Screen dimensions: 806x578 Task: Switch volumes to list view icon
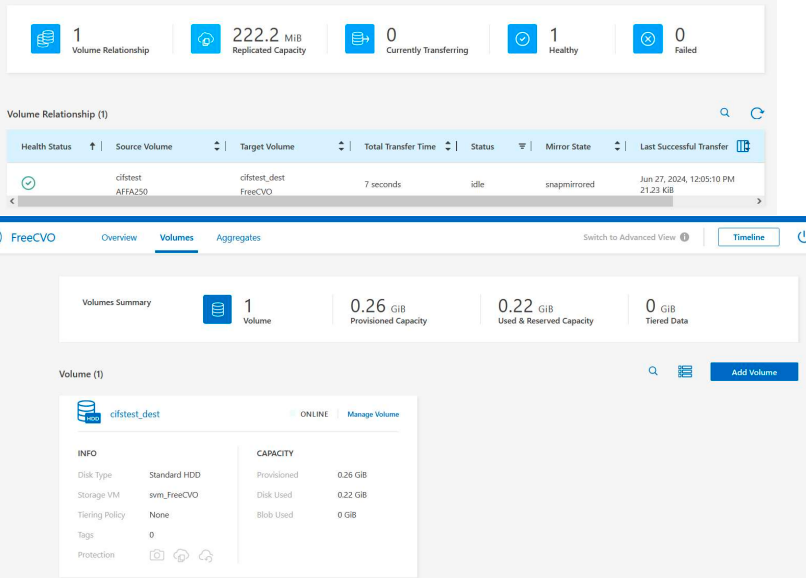point(685,371)
